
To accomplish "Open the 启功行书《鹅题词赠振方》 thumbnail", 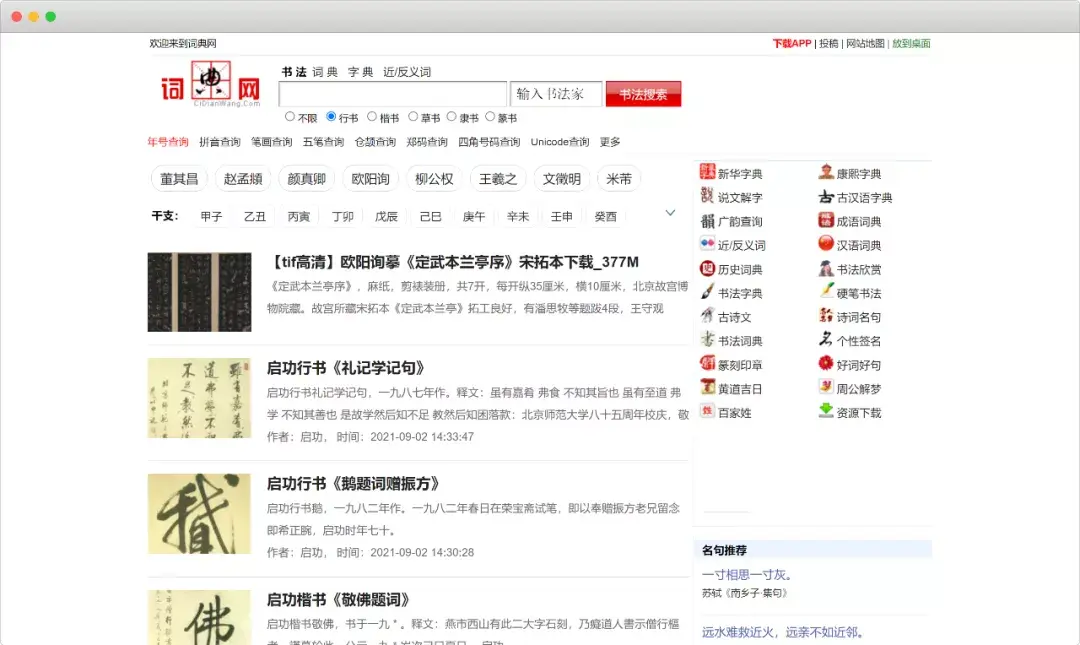I will coord(199,514).
